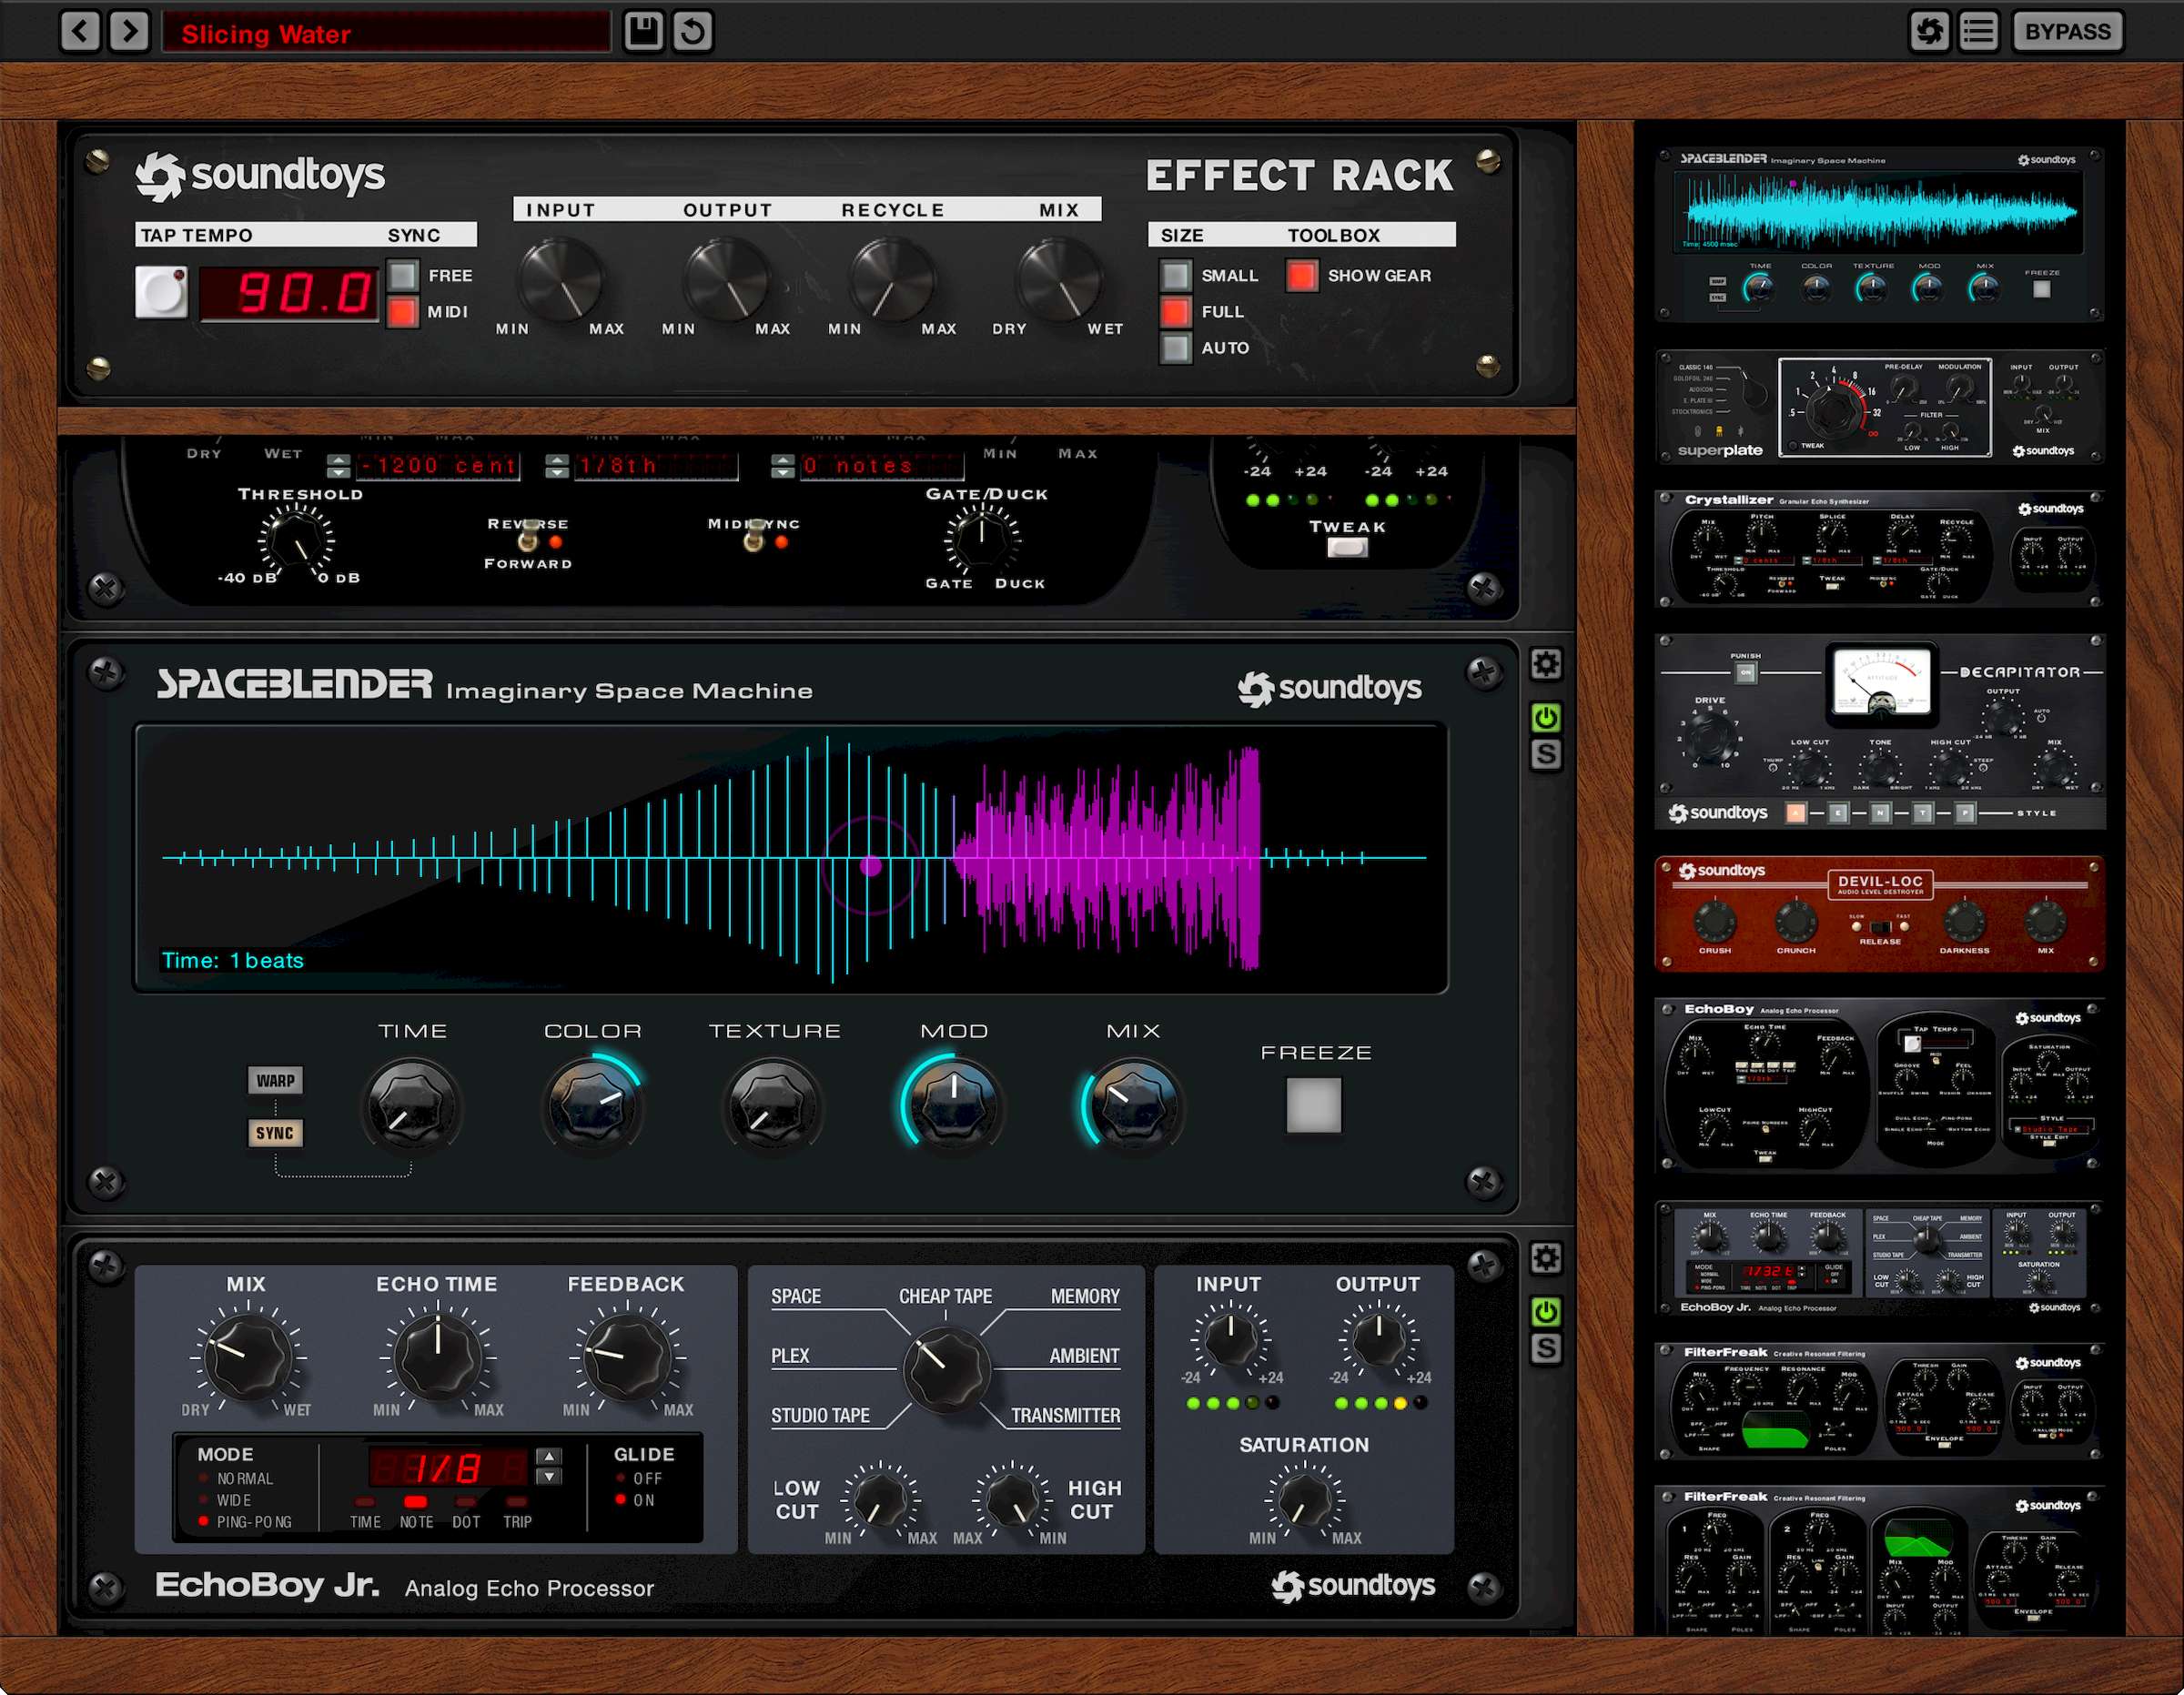
Task: Click the Crystallizer pitch cent stepper
Action: click(x=338, y=465)
